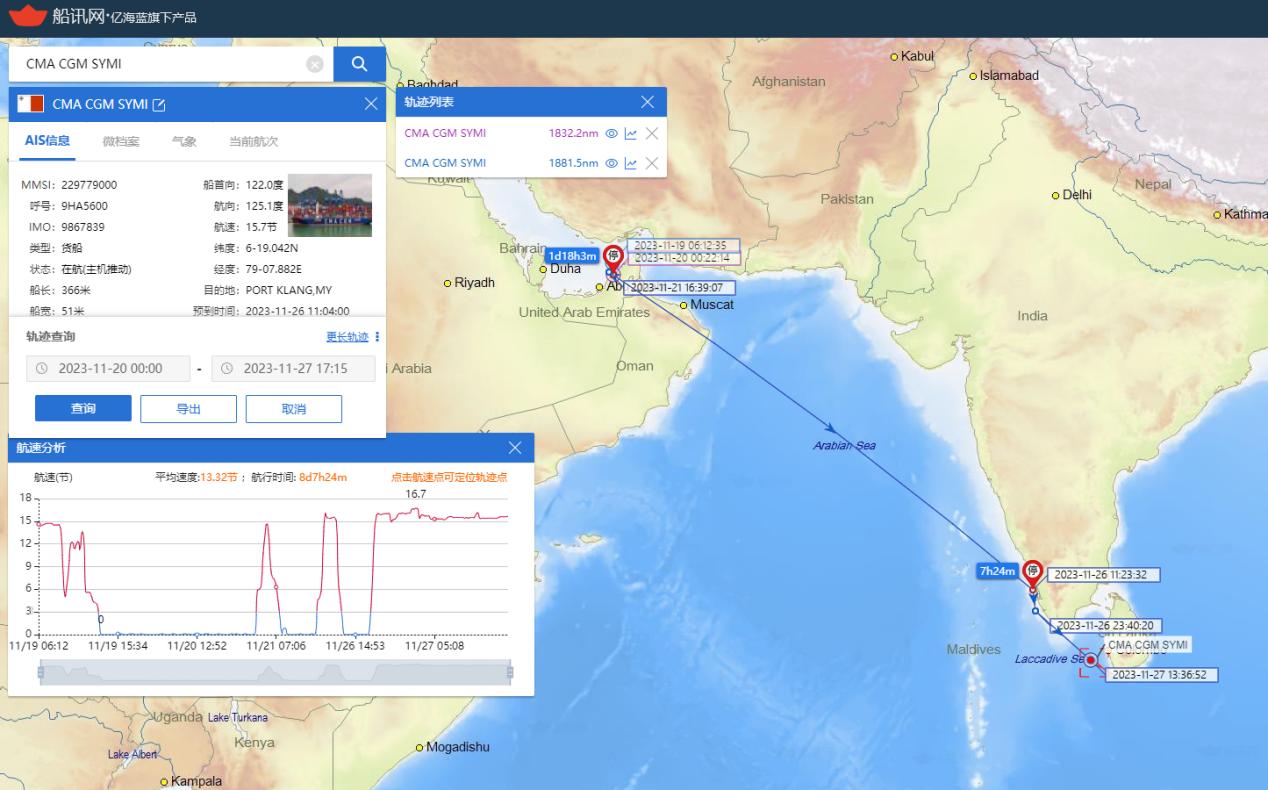Click the 目的地 PORT KLANG,MY value

(x=289, y=290)
